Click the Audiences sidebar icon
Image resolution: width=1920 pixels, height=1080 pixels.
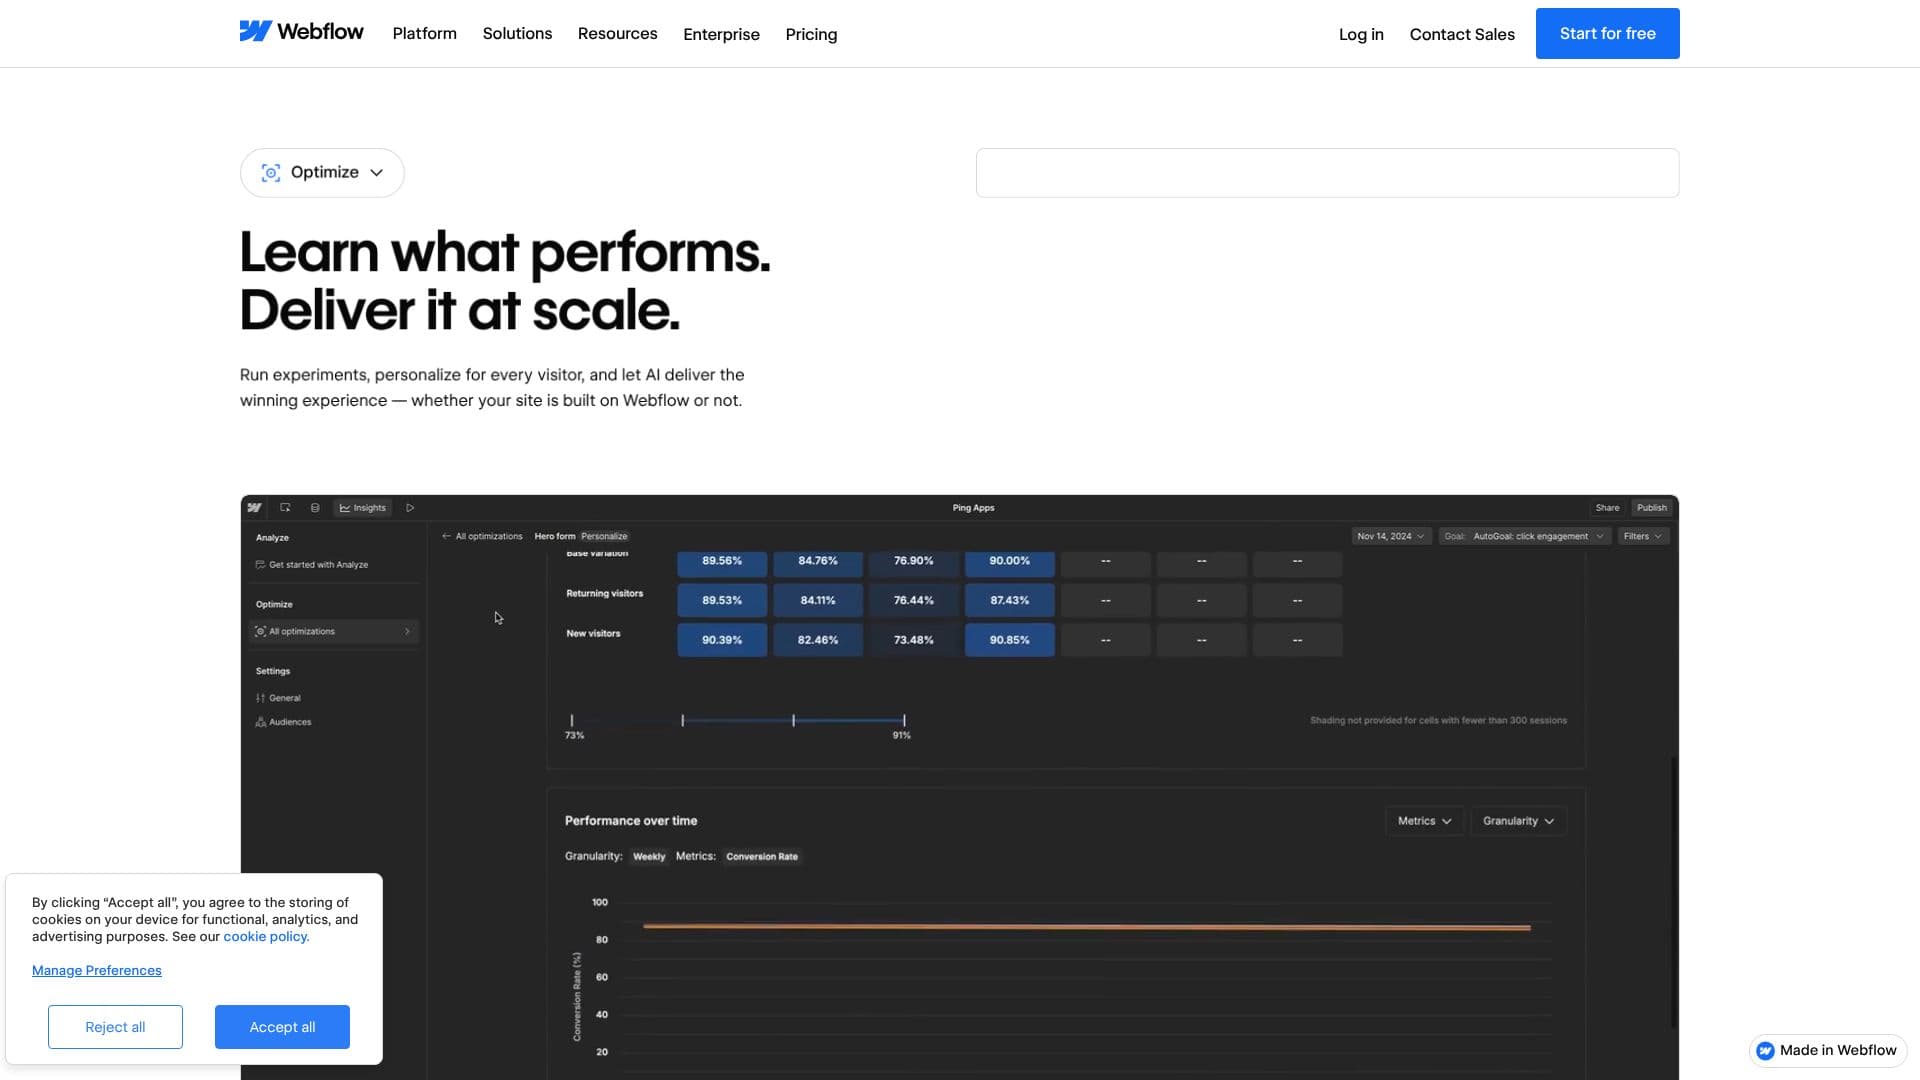[260, 722]
